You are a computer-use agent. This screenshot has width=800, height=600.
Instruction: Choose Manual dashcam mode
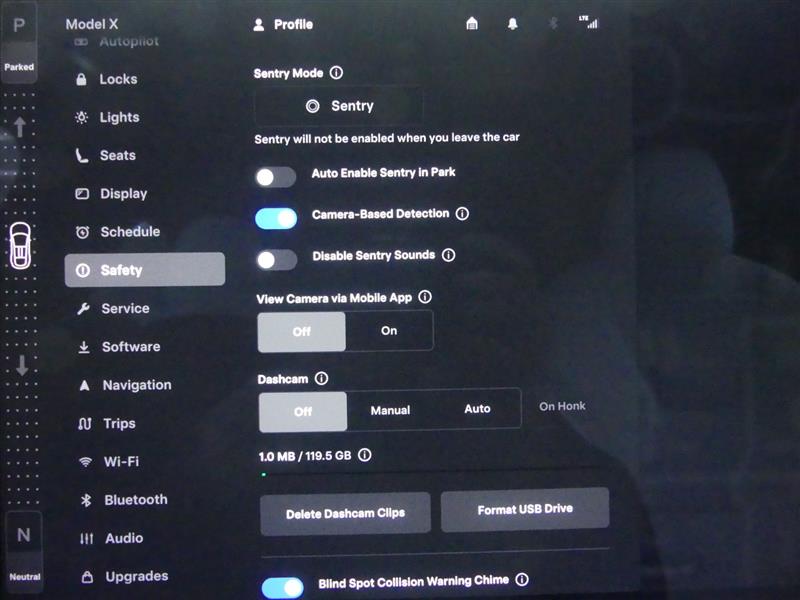tap(390, 410)
